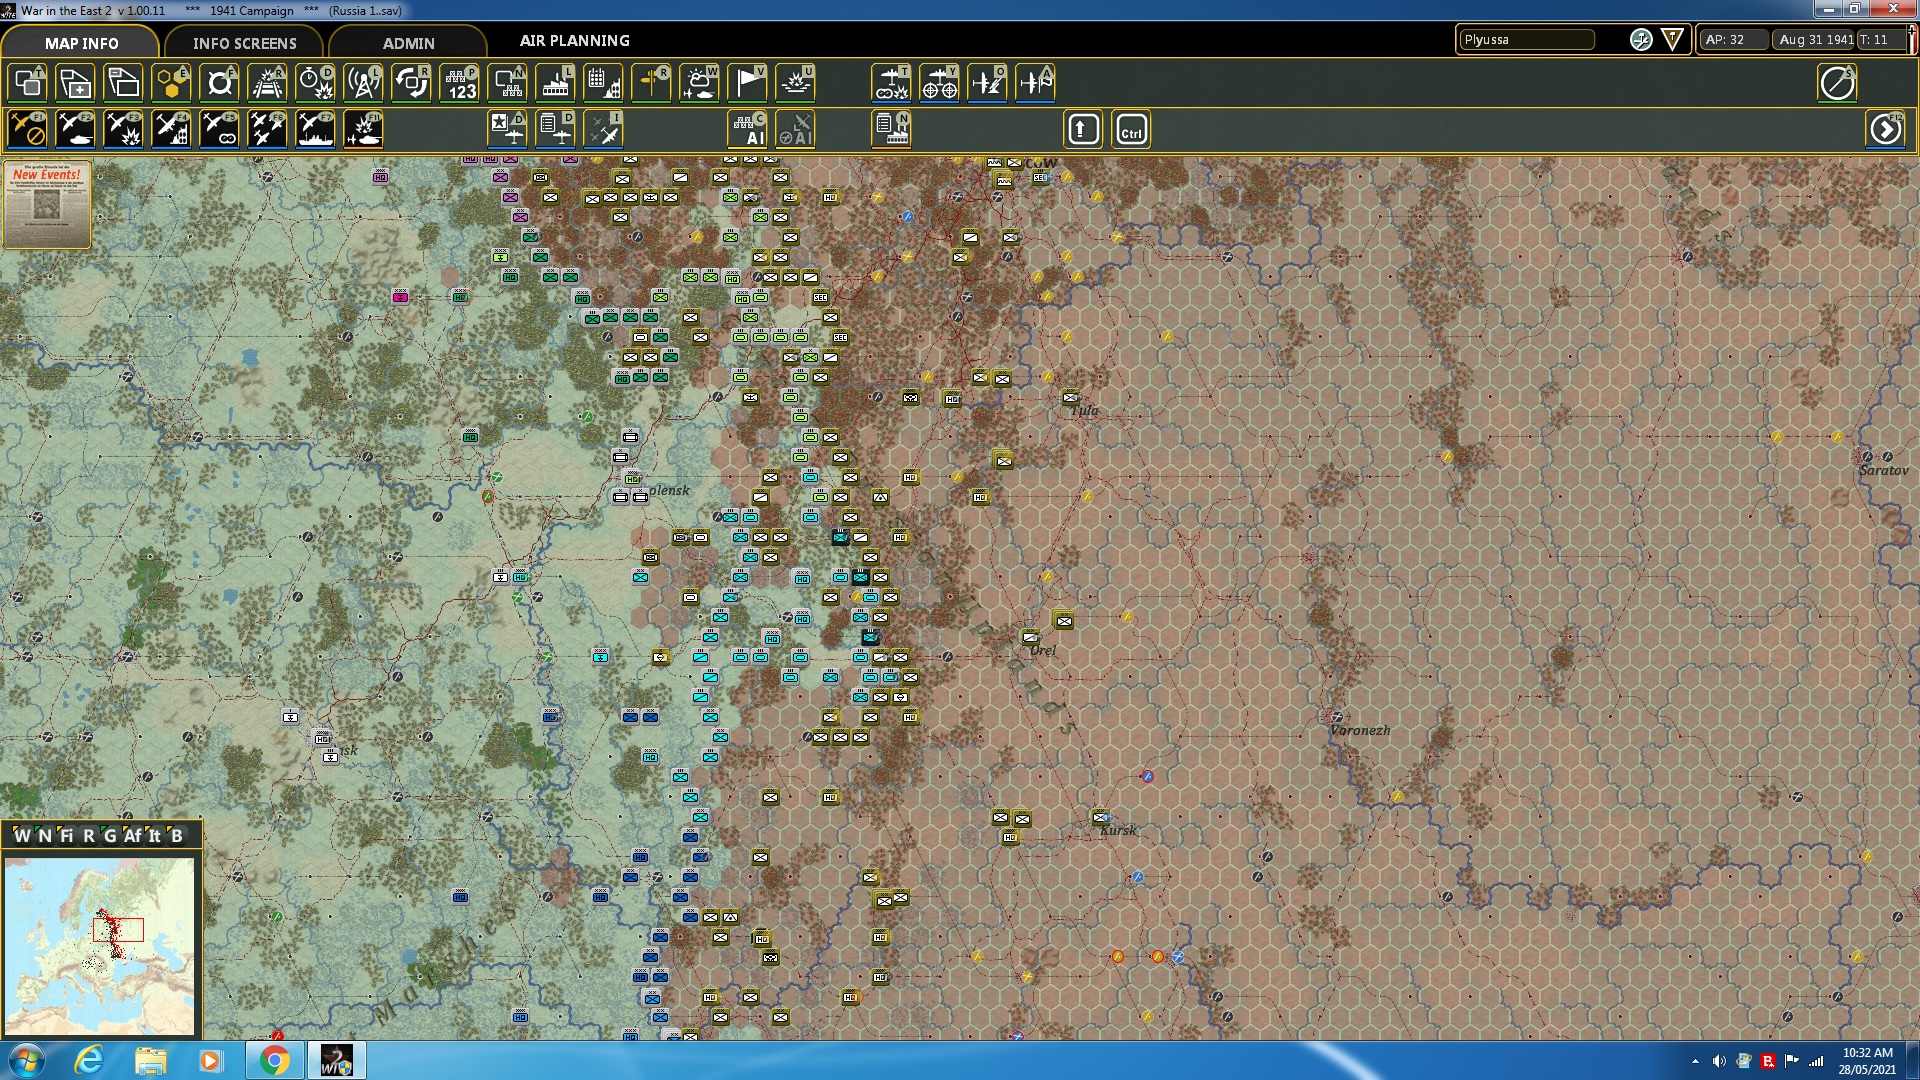Image resolution: width=1920 pixels, height=1080 pixels.
Task: Open the INFO SCREENS tab
Action: 243,43
